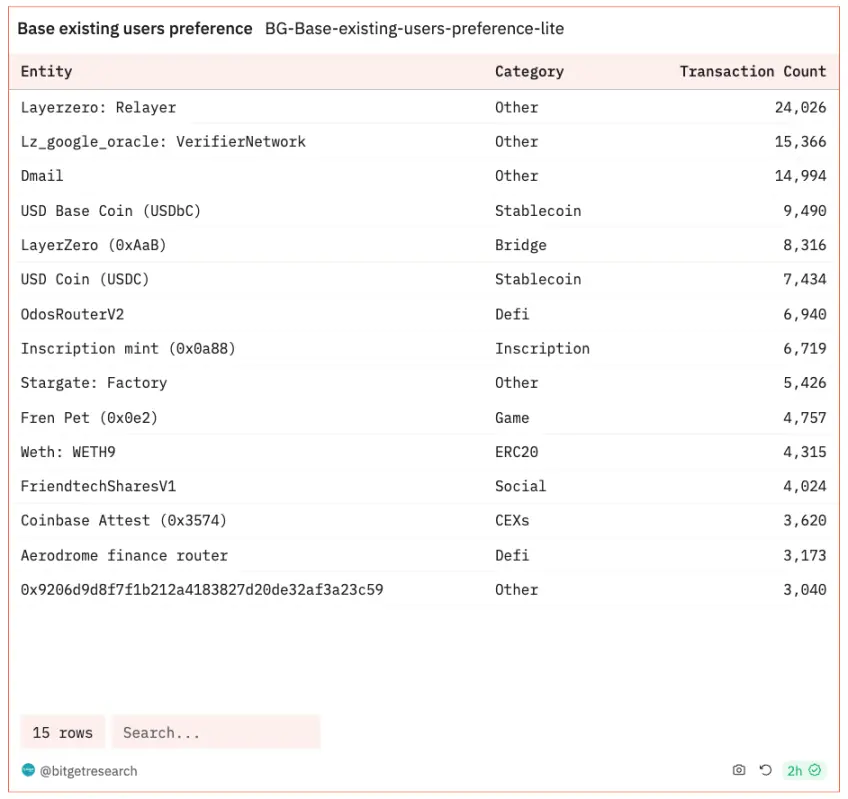The image size is (848, 799).
Task: Select the 24,026 transaction count cell
Action: click(x=800, y=107)
